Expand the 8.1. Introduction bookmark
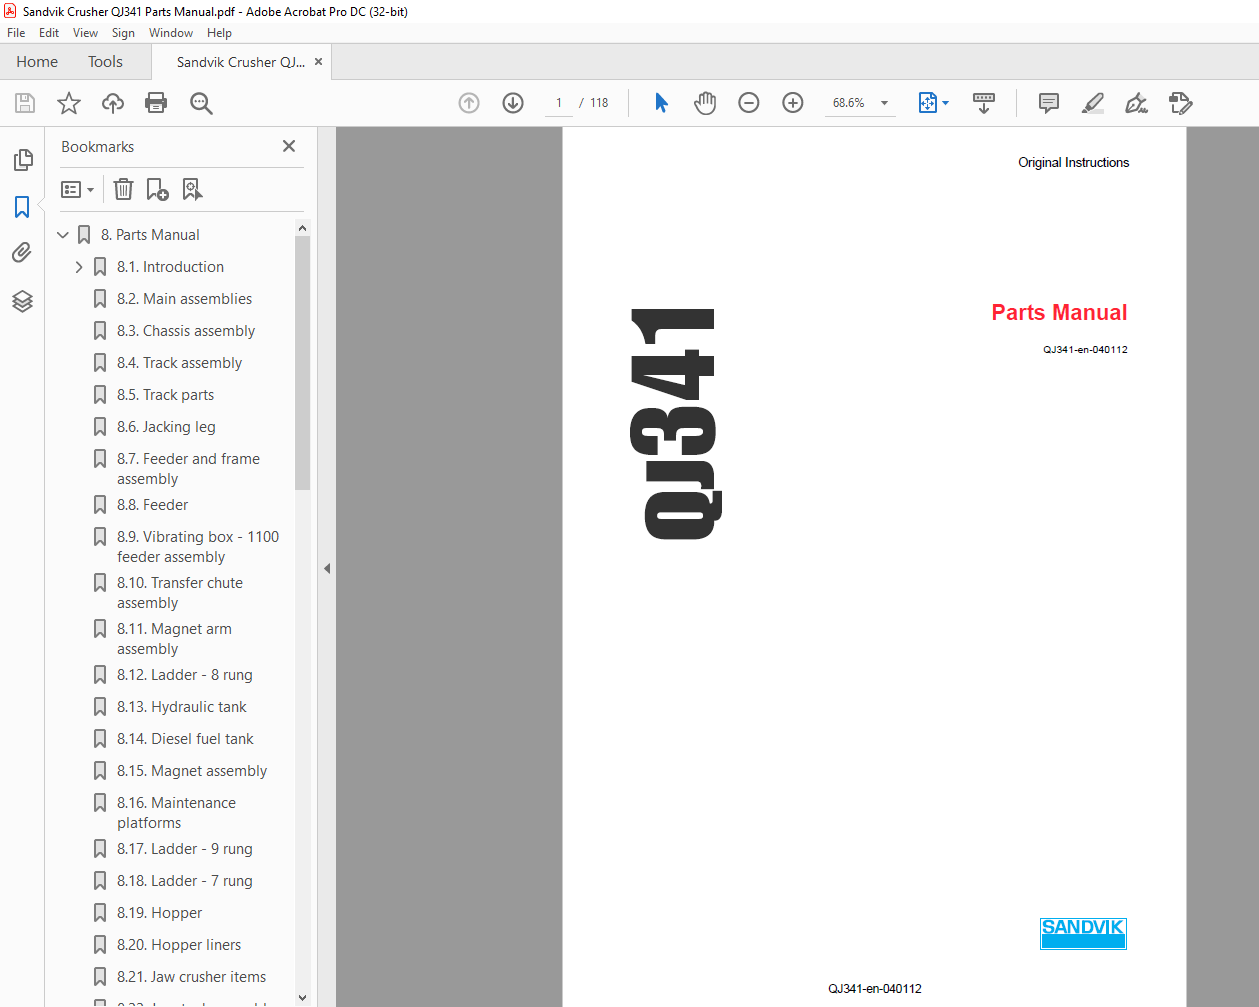 pos(79,267)
